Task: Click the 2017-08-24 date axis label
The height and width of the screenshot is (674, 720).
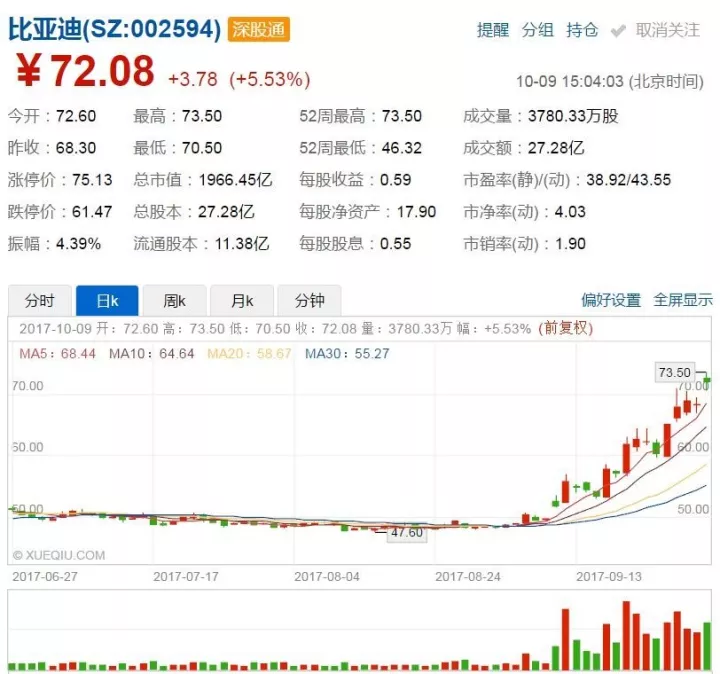Action: (468, 577)
